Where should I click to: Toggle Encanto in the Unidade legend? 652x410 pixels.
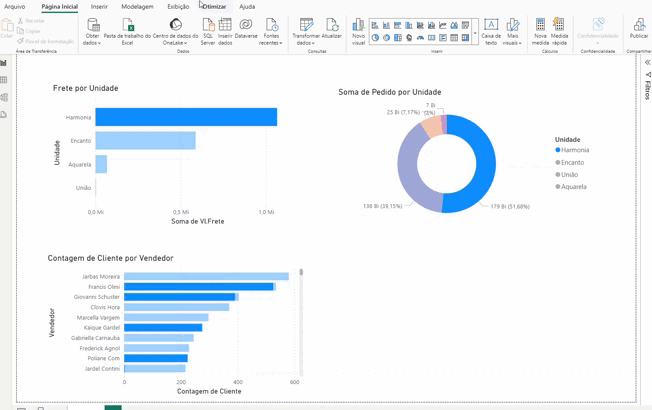click(x=572, y=162)
